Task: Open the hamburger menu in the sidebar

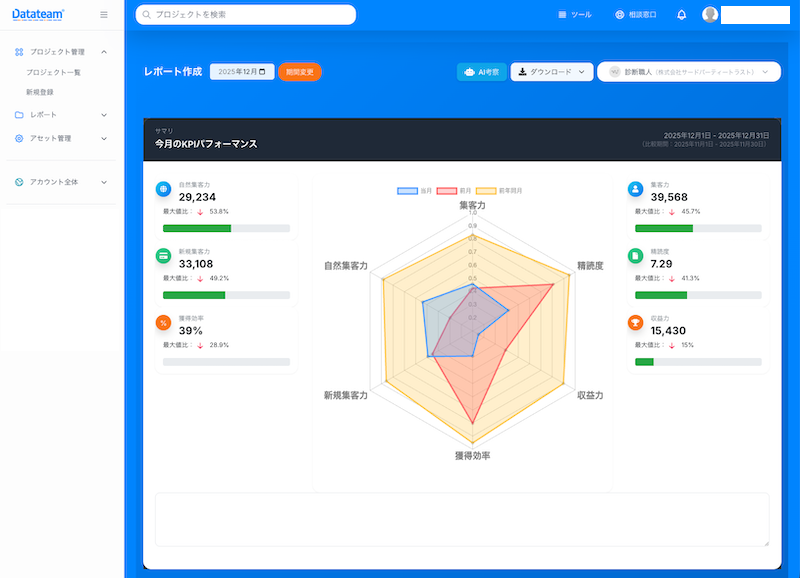Action: (104, 15)
